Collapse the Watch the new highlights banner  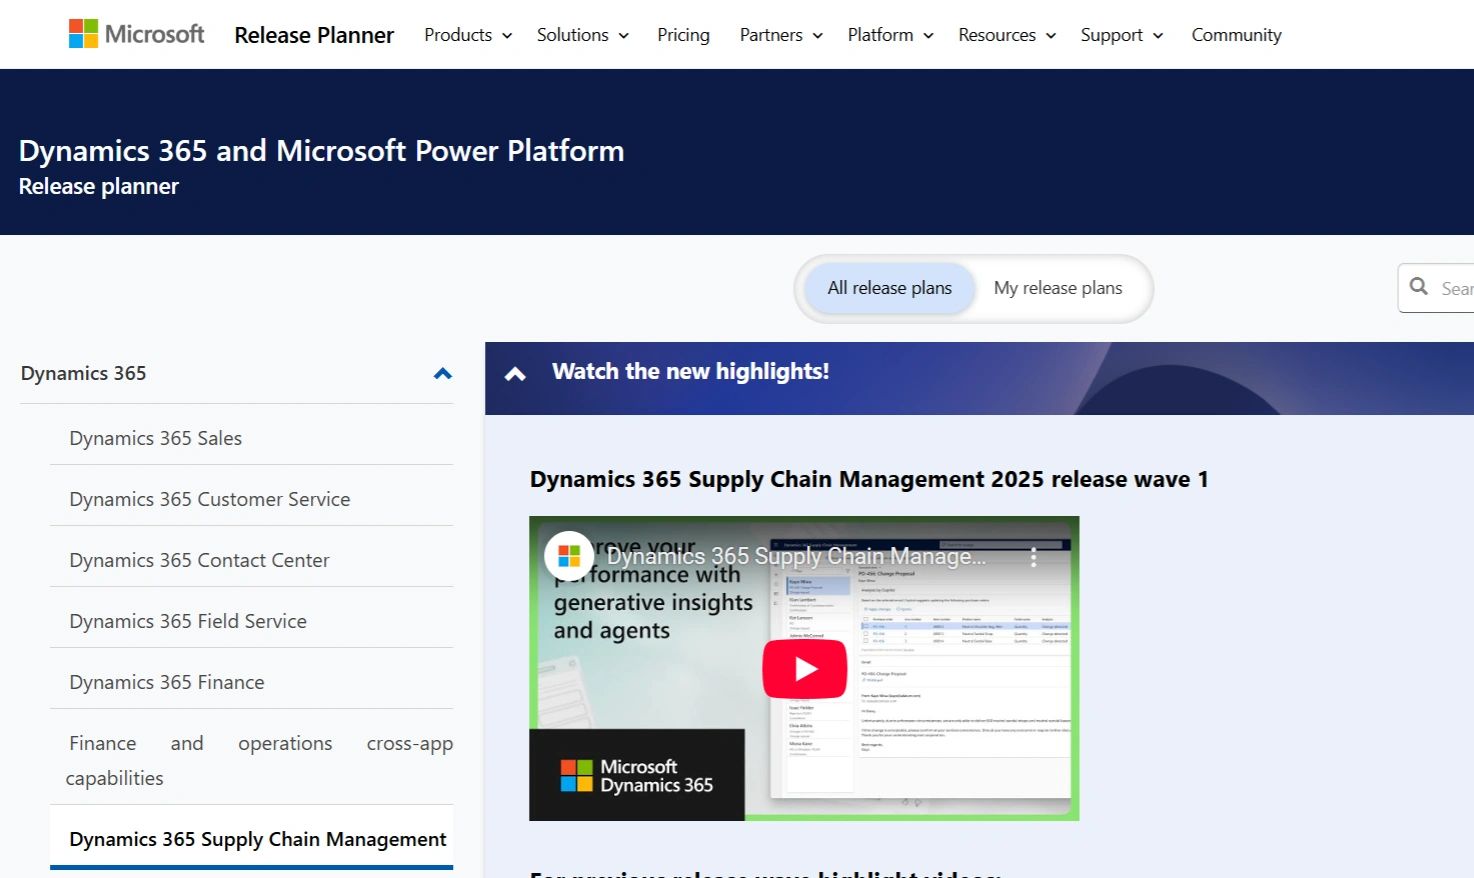515,374
